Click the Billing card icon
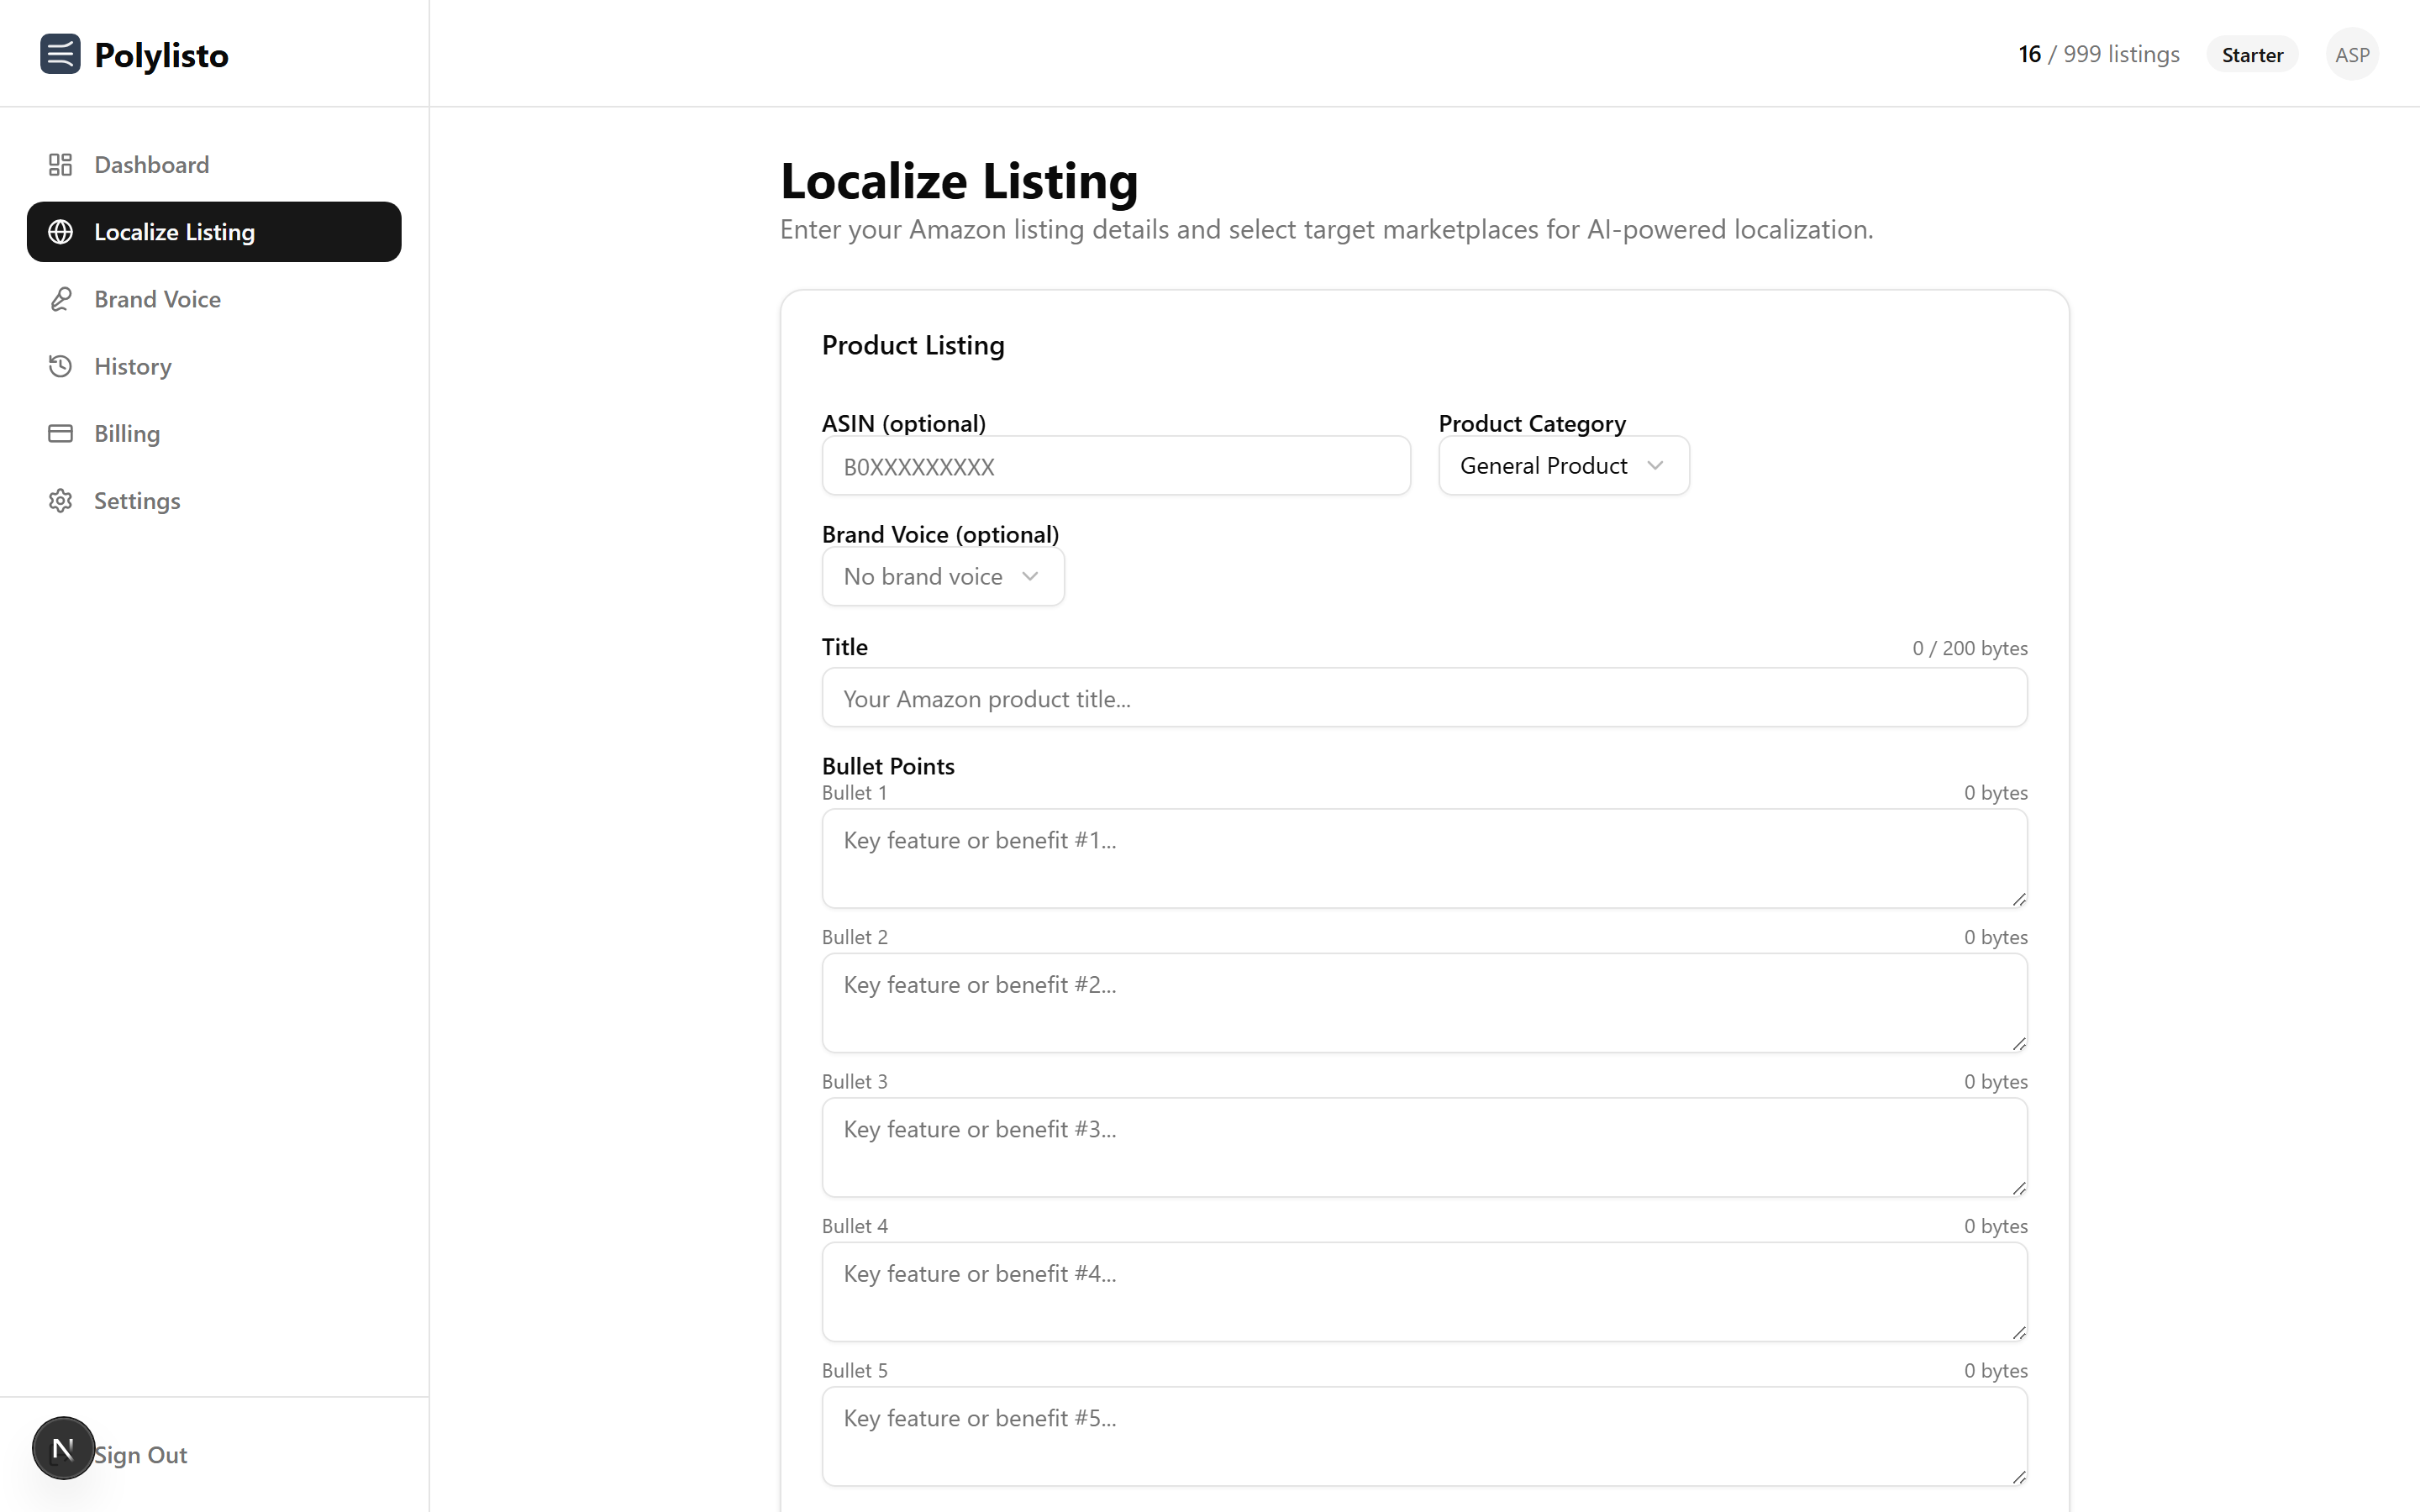 click(60, 433)
